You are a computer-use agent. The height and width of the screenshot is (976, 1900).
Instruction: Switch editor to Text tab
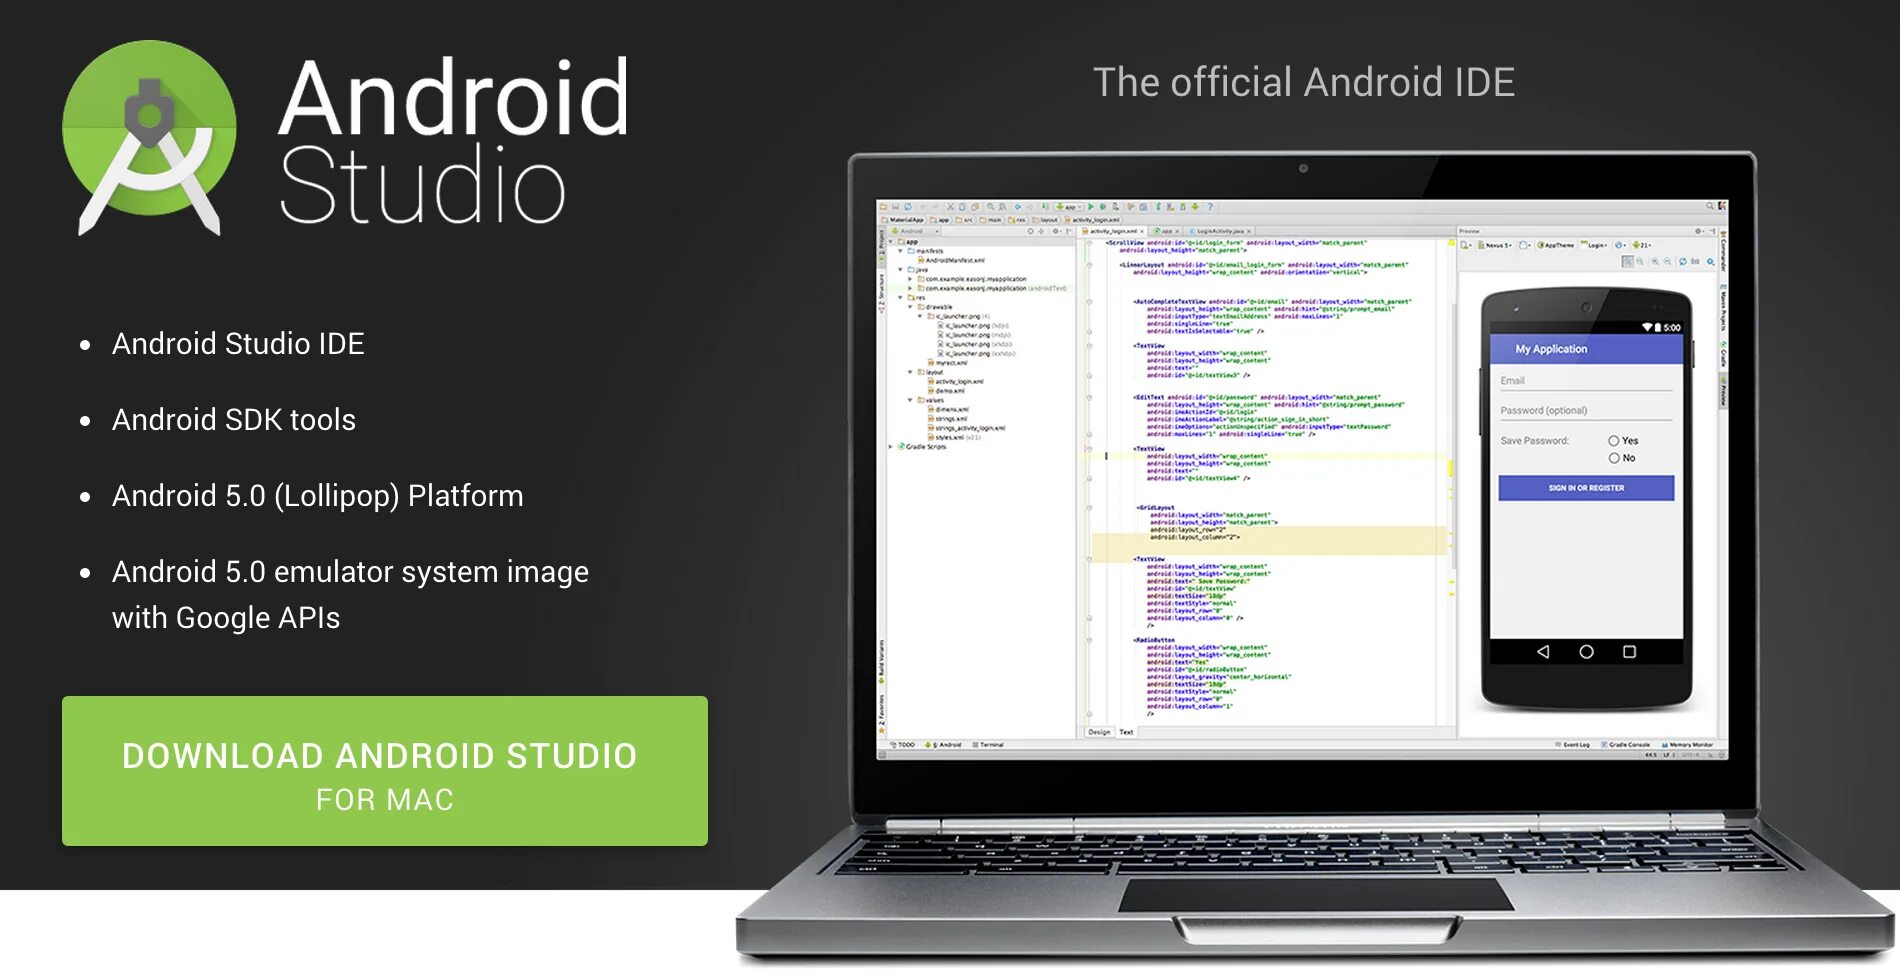click(1126, 732)
